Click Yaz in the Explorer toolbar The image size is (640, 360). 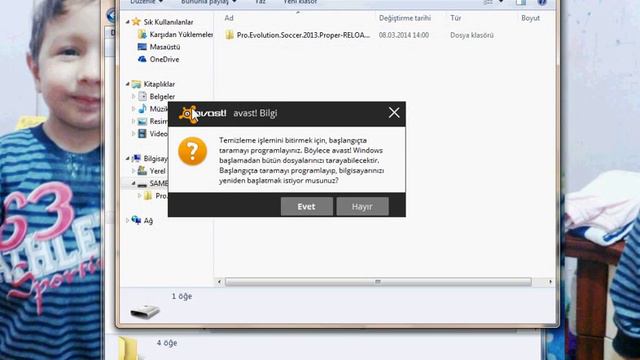260,2
